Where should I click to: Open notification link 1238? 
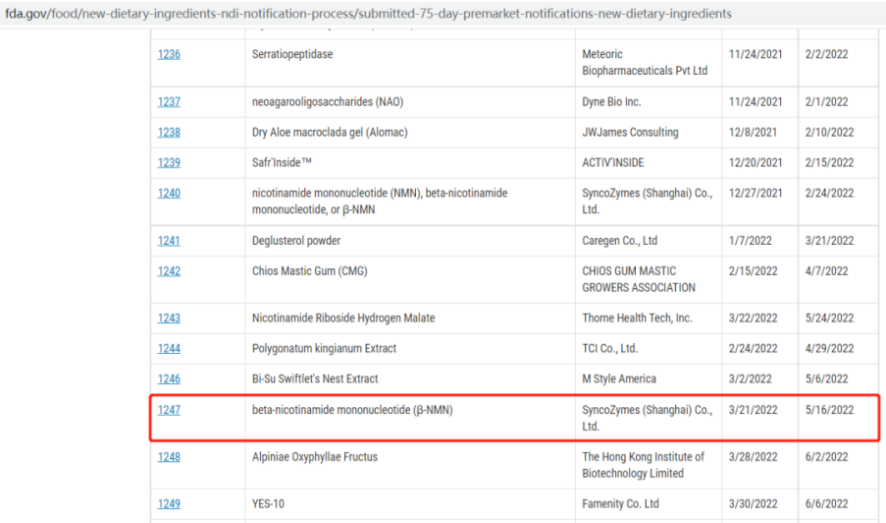(x=169, y=132)
